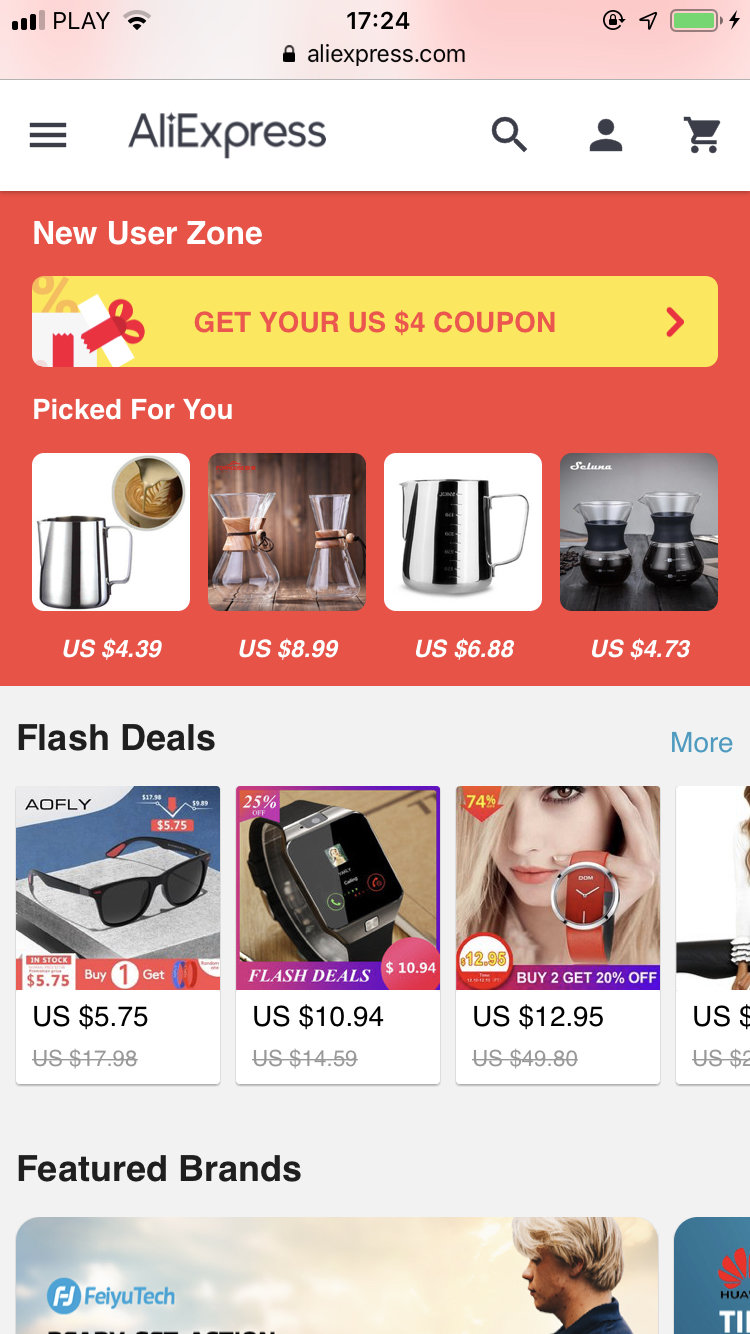The width and height of the screenshot is (750, 1334).
Task: Open the Huawei featured brand card
Action: tap(712, 1275)
